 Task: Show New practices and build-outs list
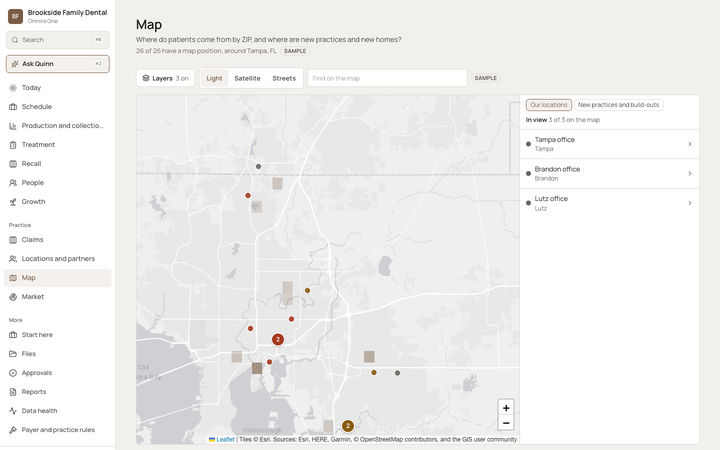click(x=619, y=105)
